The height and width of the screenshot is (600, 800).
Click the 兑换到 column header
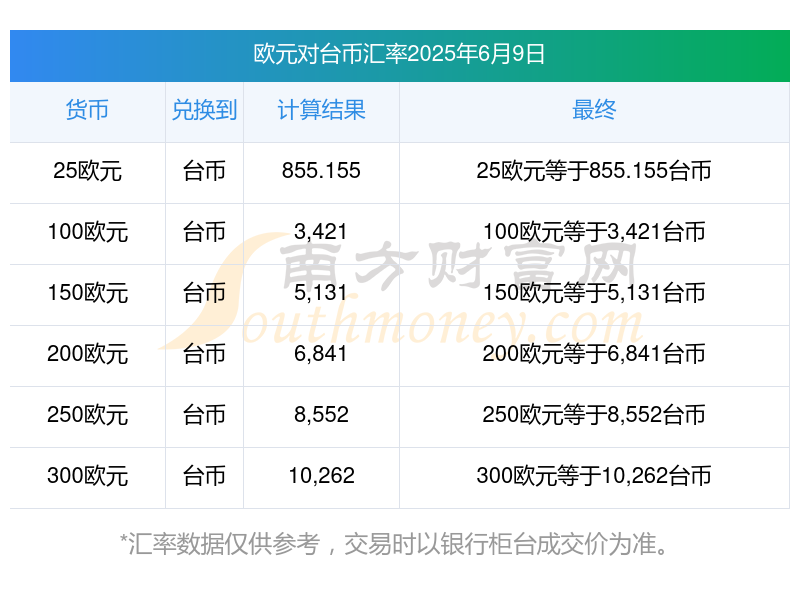(204, 110)
